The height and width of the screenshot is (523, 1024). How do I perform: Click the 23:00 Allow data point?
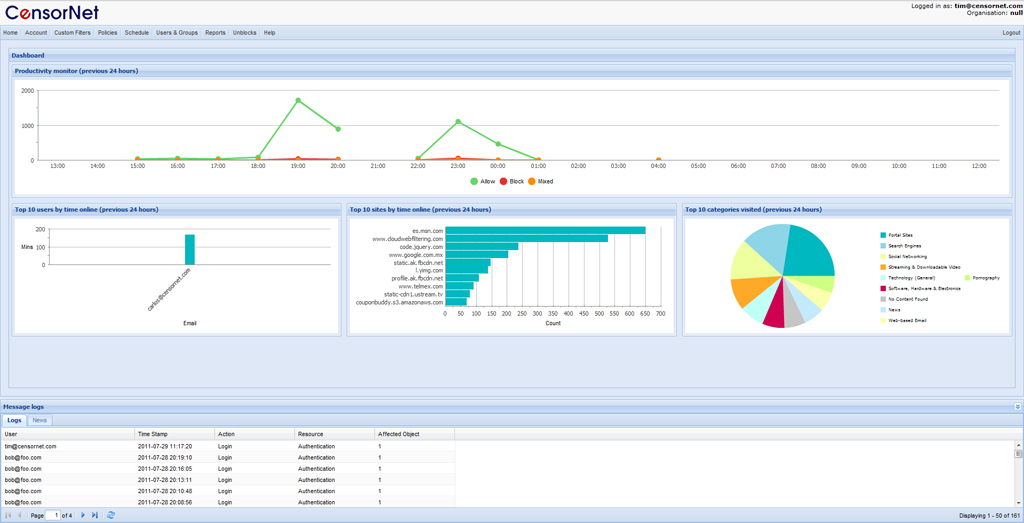[x=458, y=121]
